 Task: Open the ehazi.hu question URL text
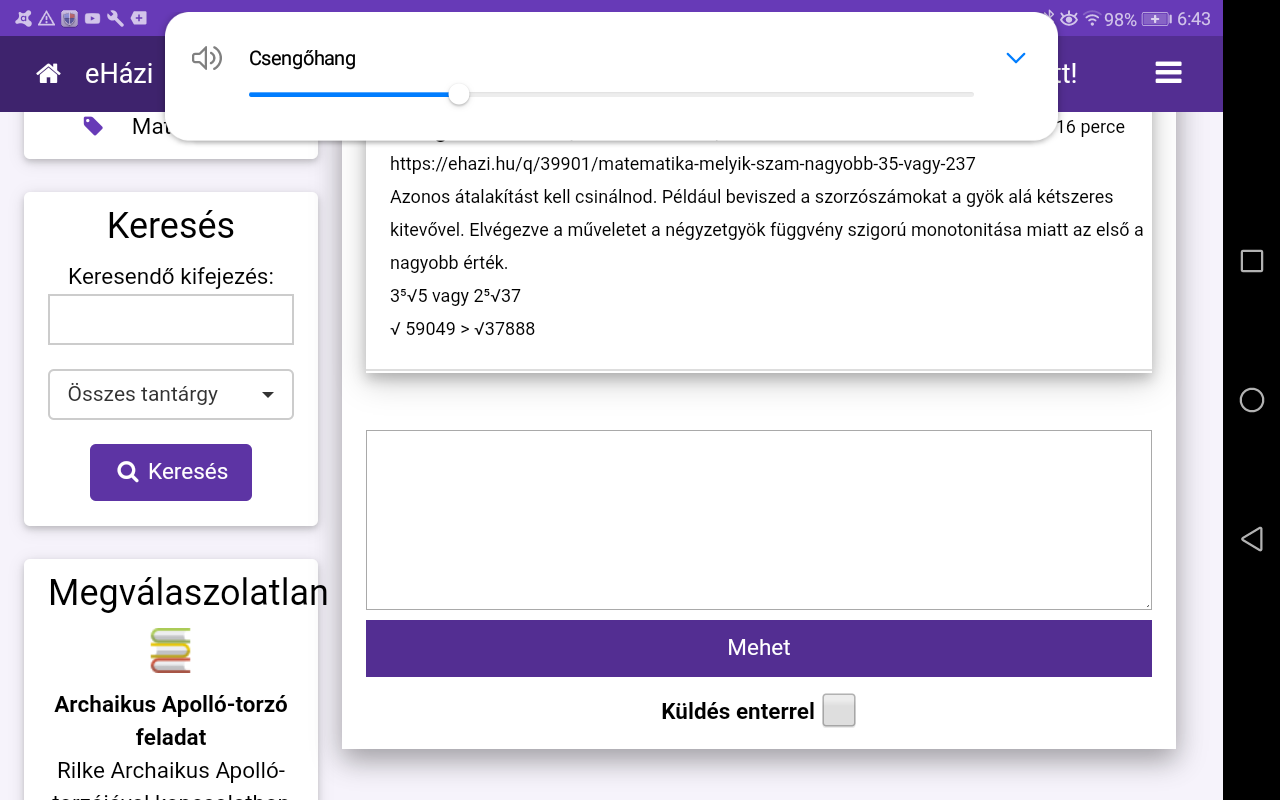682,163
